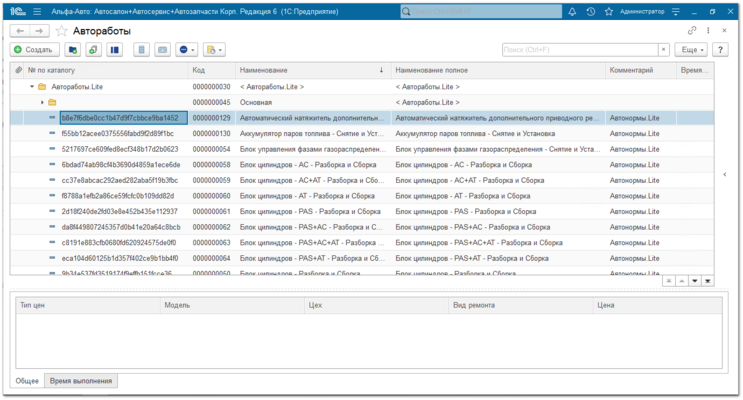Switch to the Время выполнения tab

[x=81, y=381]
